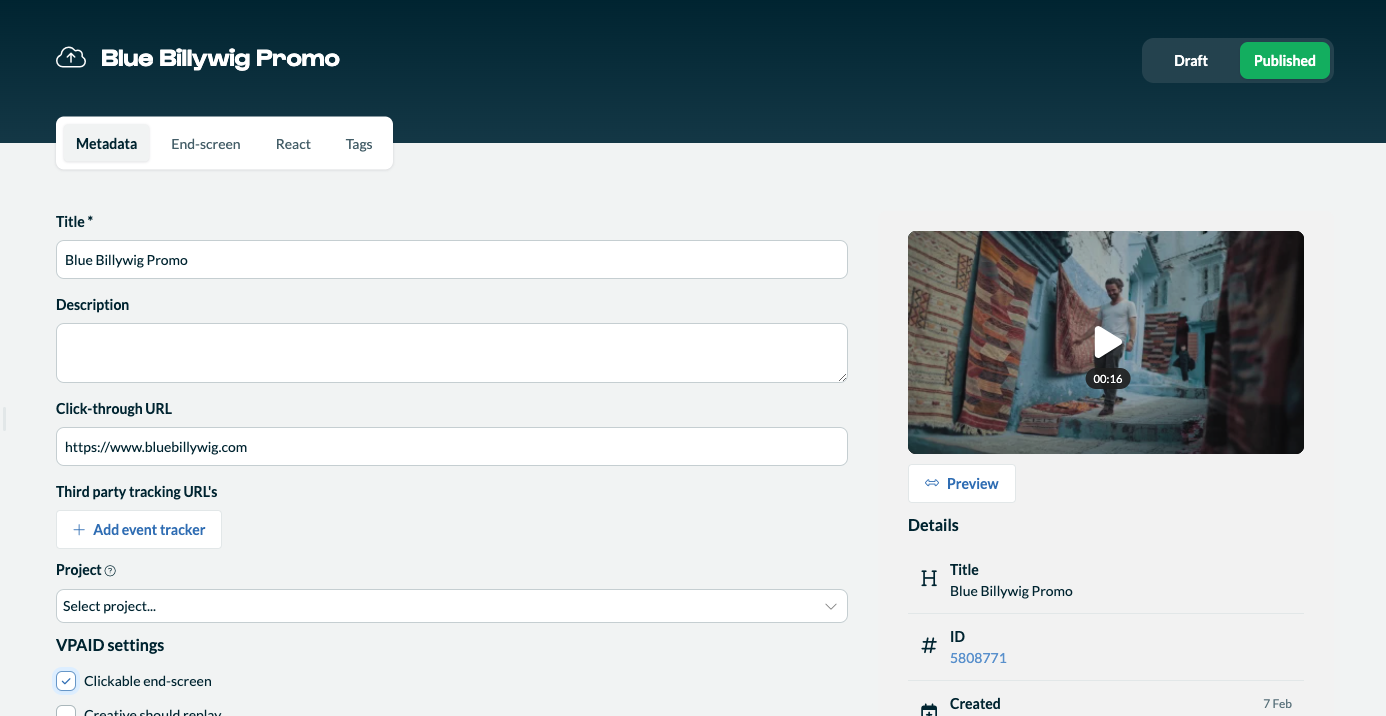The height and width of the screenshot is (716, 1386).
Task: Click the Preview button
Action: coord(962,484)
